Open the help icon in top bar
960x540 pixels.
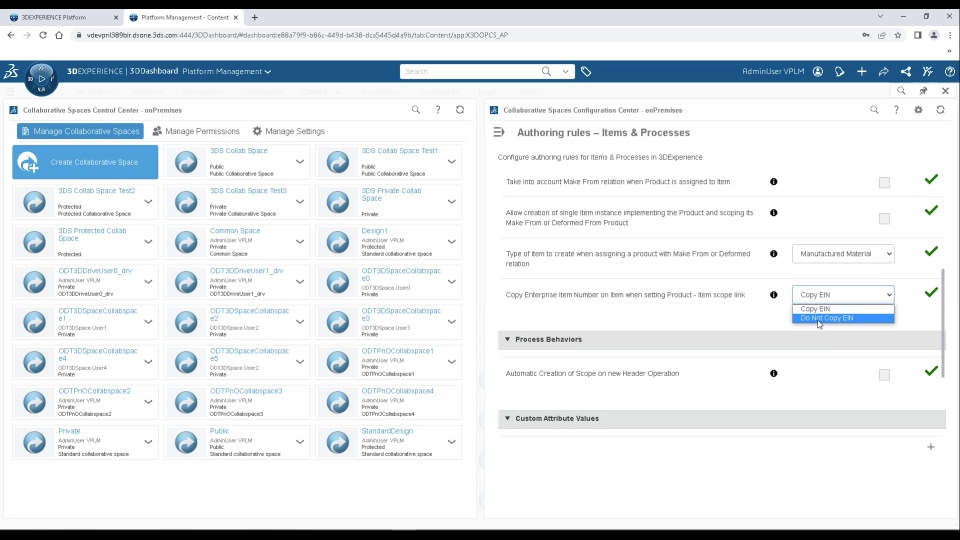coord(950,72)
